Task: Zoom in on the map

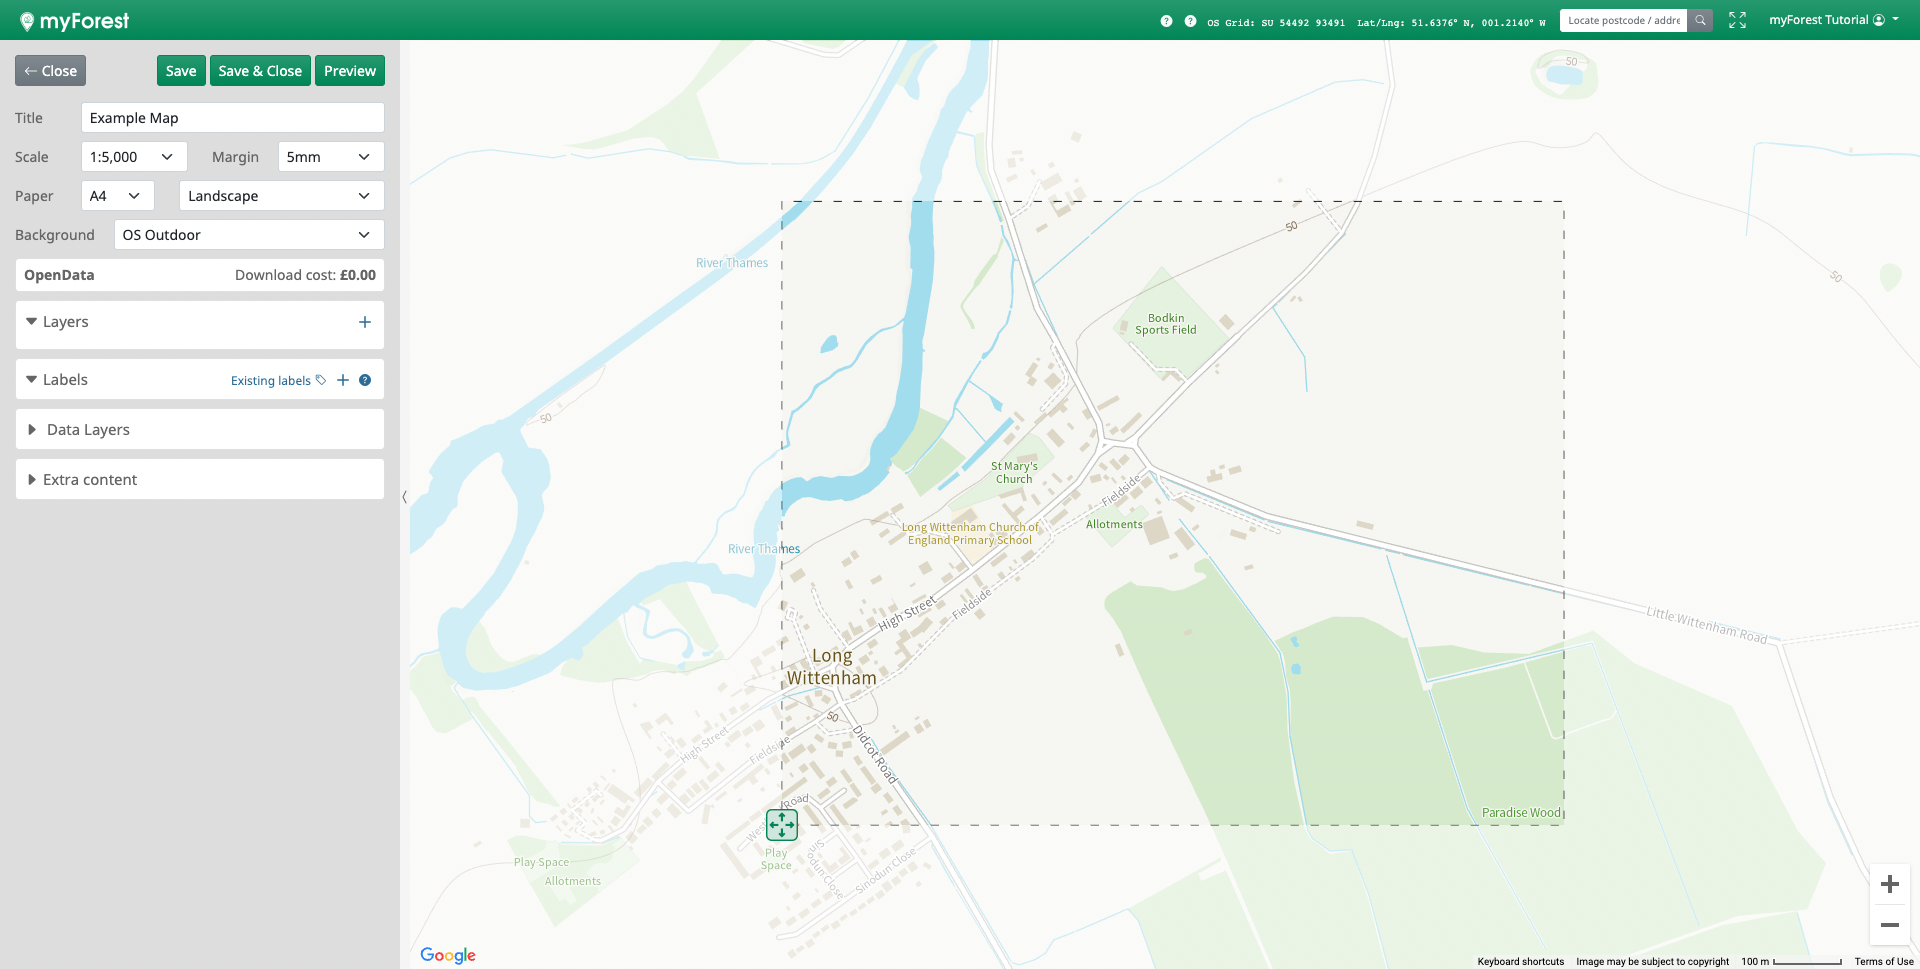Action: [1889, 884]
